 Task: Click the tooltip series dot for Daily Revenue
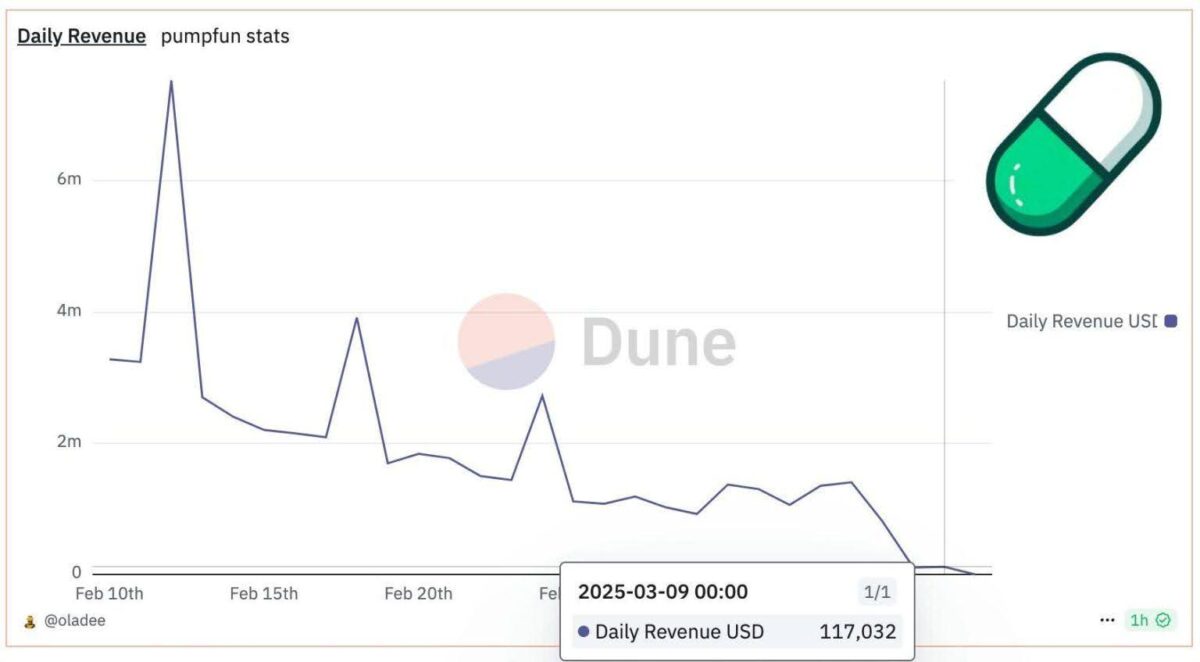tap(584, 632)
